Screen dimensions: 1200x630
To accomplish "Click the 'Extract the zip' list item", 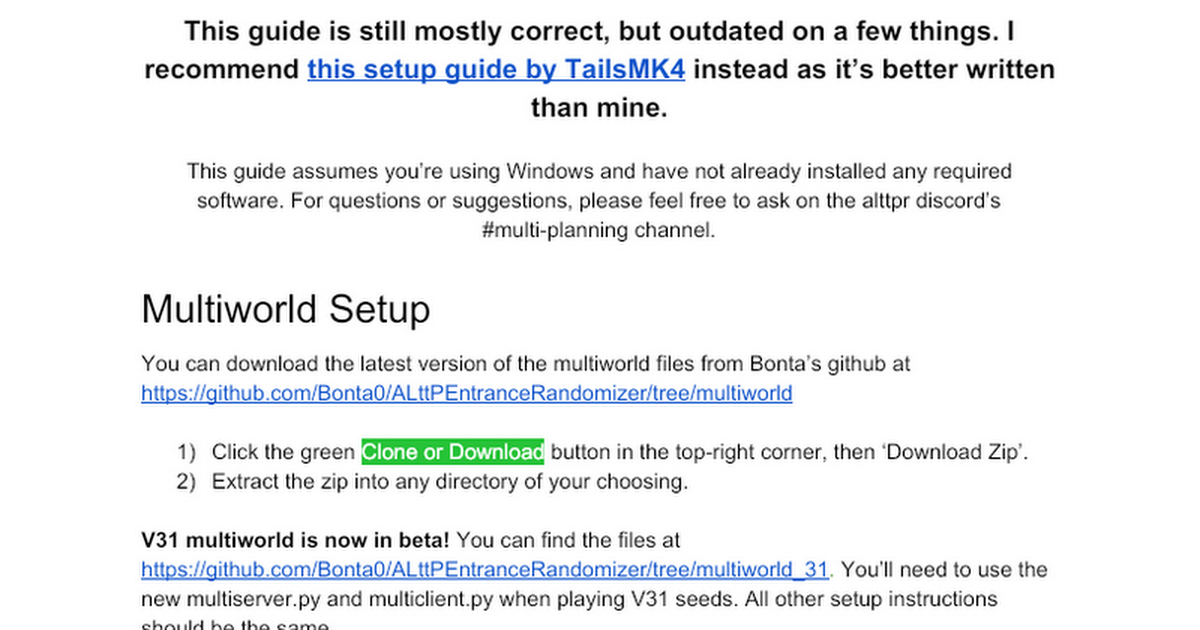I will [450, 482].
